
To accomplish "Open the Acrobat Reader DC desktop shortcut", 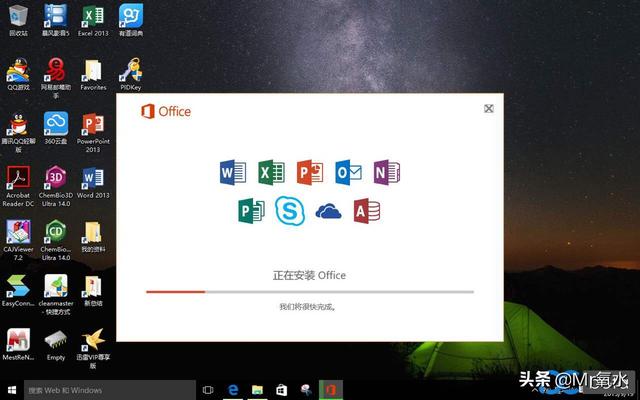I will click(18, 180).
